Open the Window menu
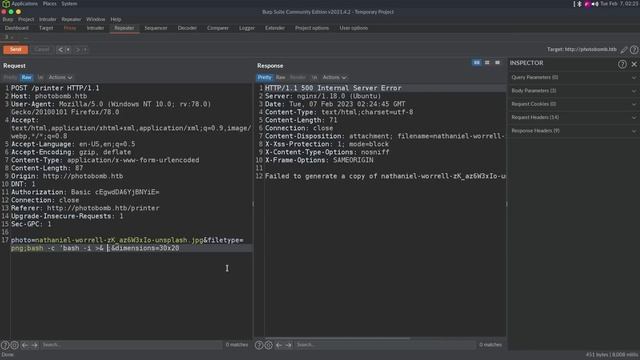Screen dimensions: 640x360 point(96,19)
